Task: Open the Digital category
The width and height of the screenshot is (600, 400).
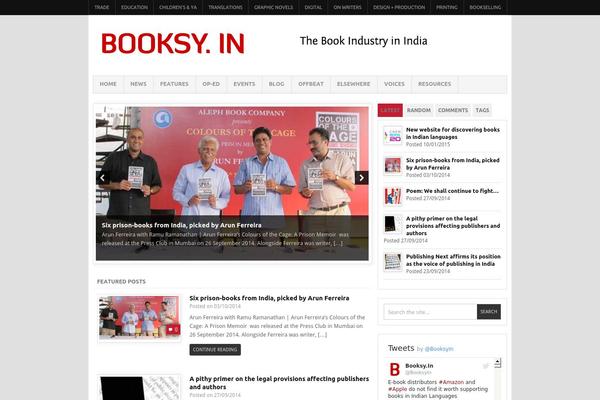Action: pos(313,7)
